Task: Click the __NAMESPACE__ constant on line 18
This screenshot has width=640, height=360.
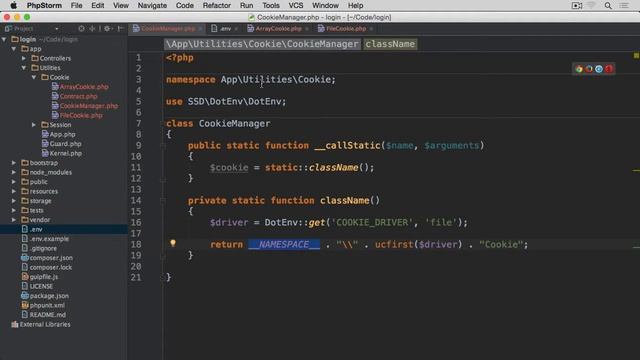Action: coord(284,244)
